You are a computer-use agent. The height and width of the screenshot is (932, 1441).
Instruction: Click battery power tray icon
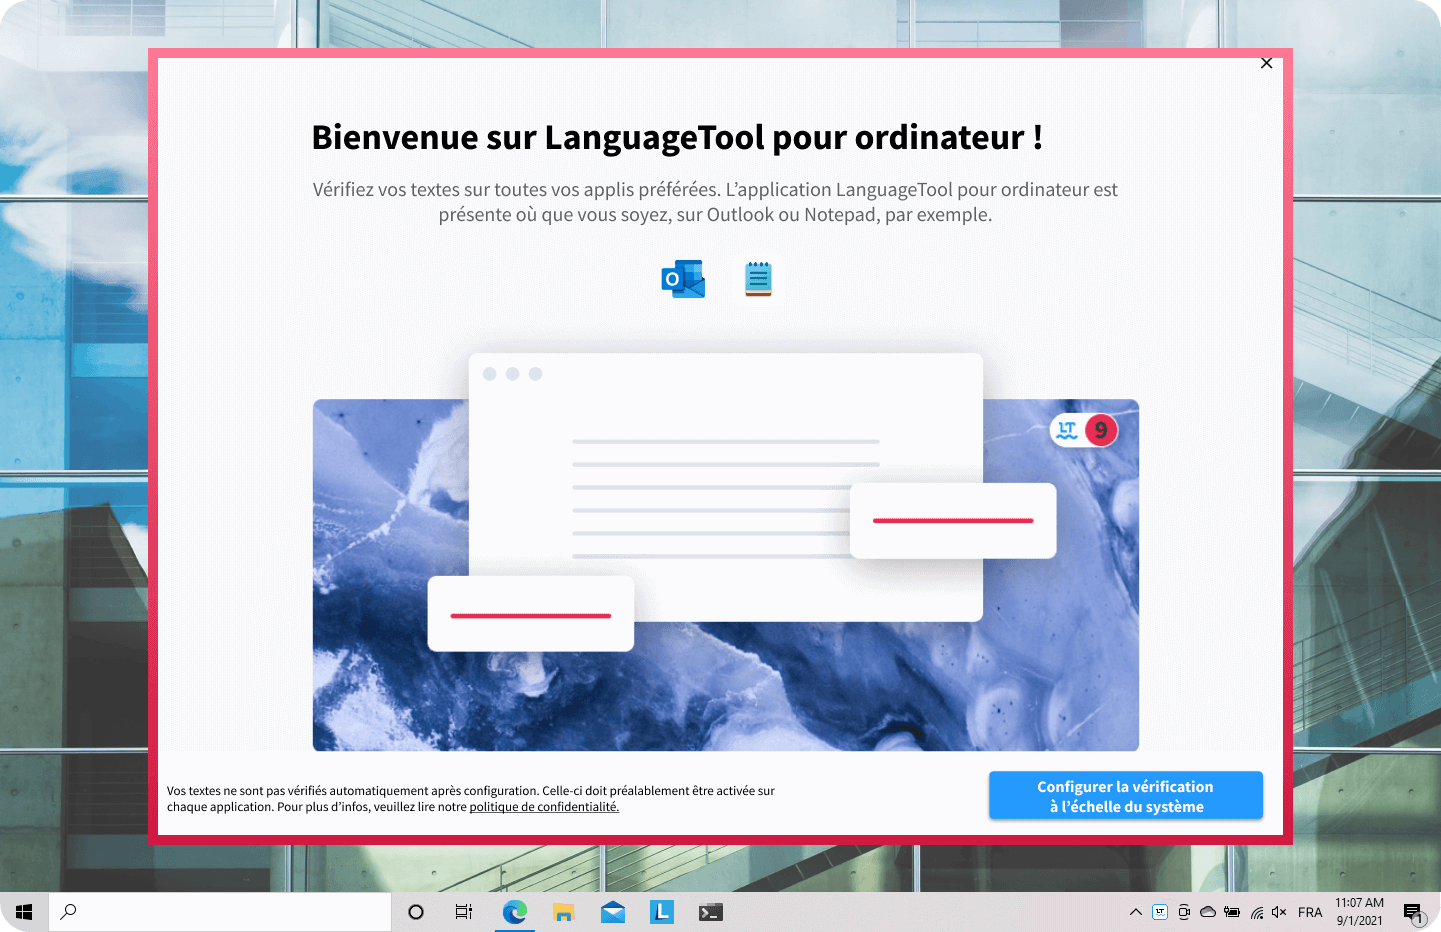(1232, 912)
